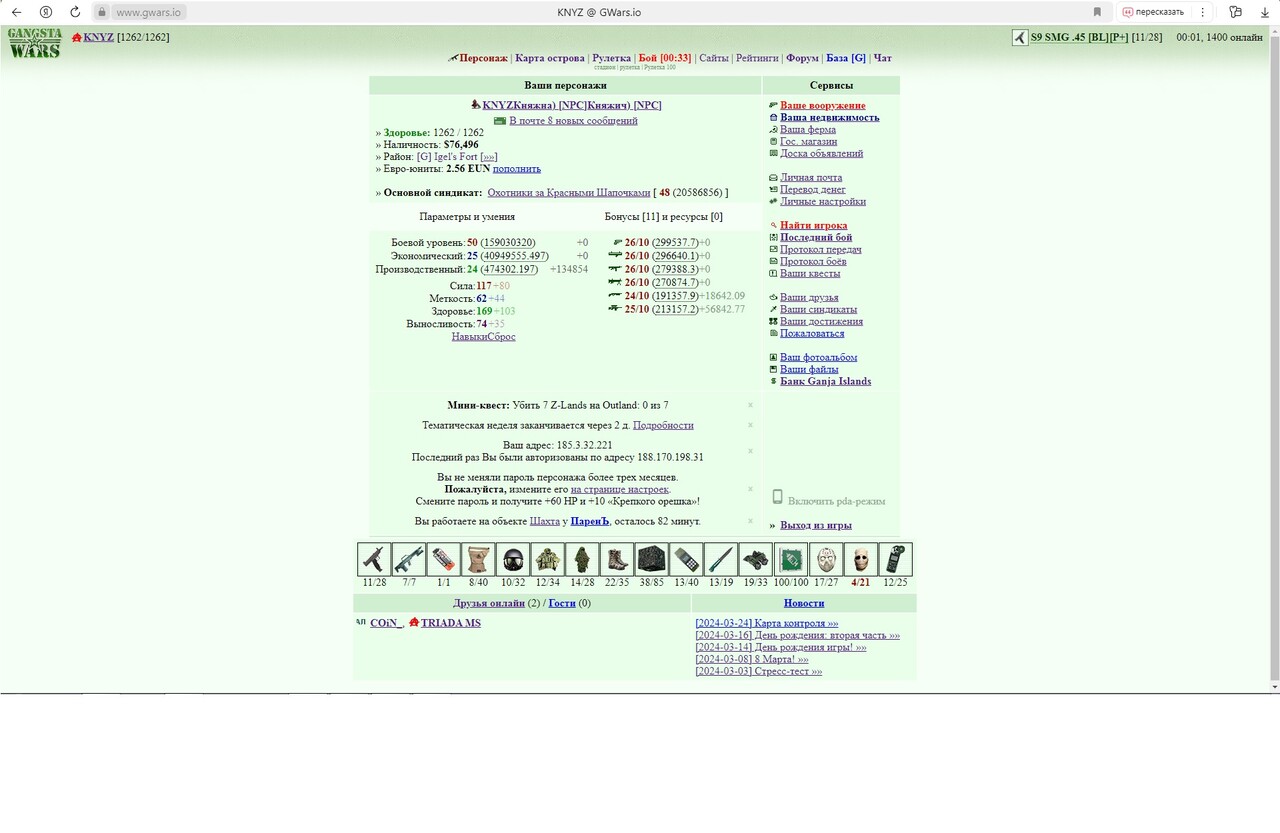Open the grenade item labeled 1/1
The width and height of the screenshot is (1280, 833).
(444, 559)
